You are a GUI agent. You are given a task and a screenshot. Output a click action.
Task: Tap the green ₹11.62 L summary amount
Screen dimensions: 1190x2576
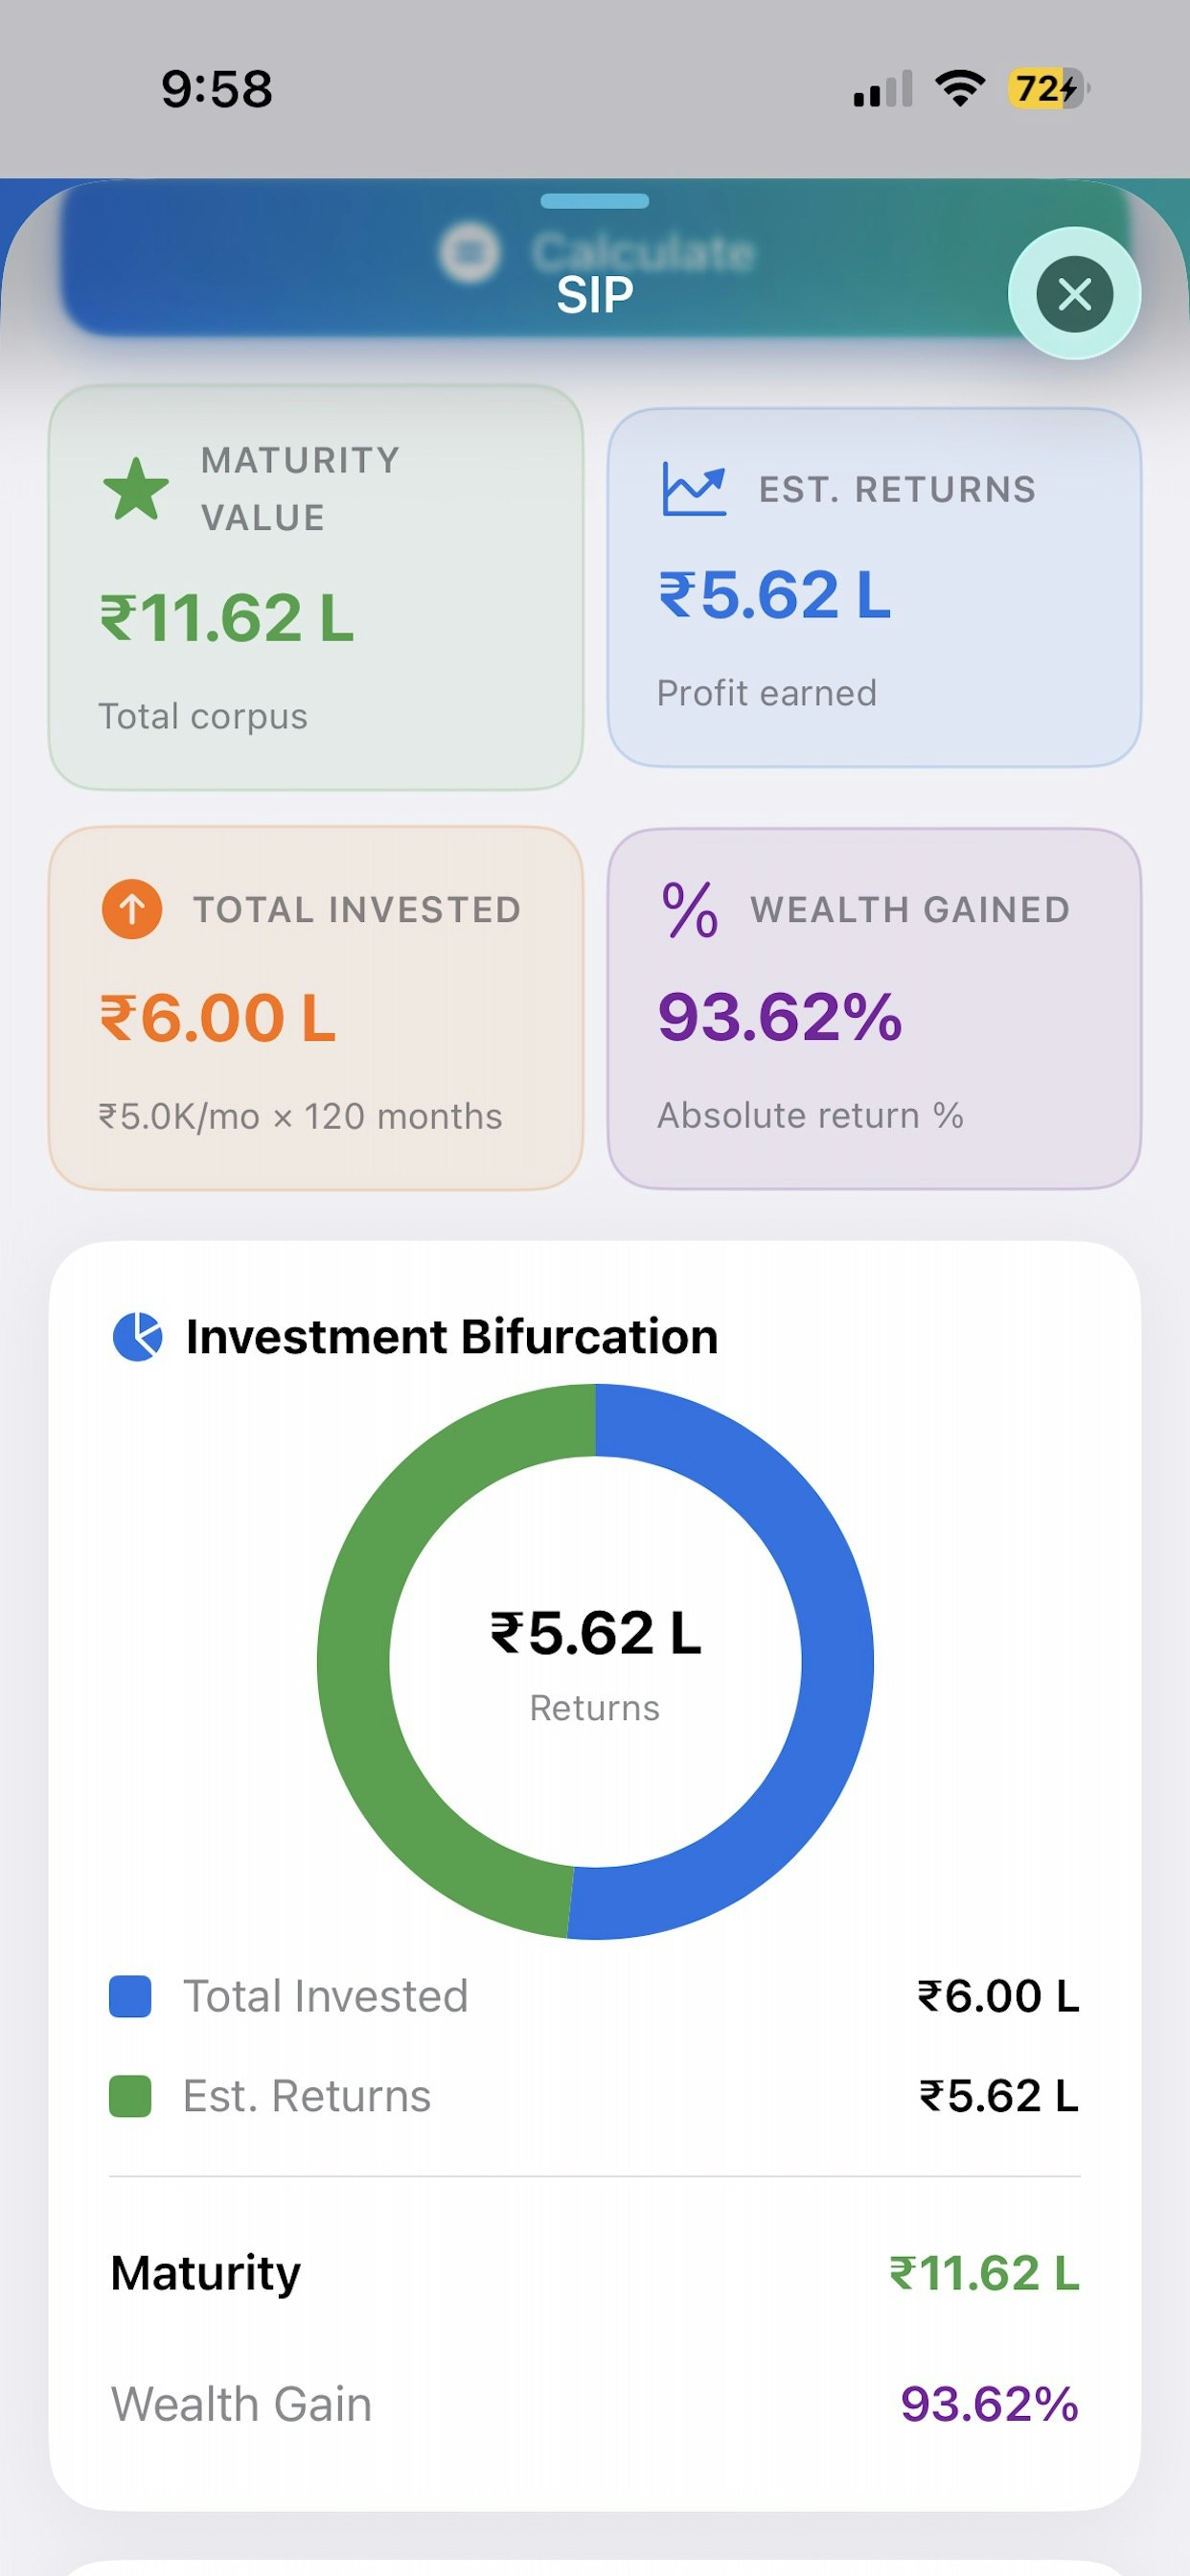(x=985, y=2273)
